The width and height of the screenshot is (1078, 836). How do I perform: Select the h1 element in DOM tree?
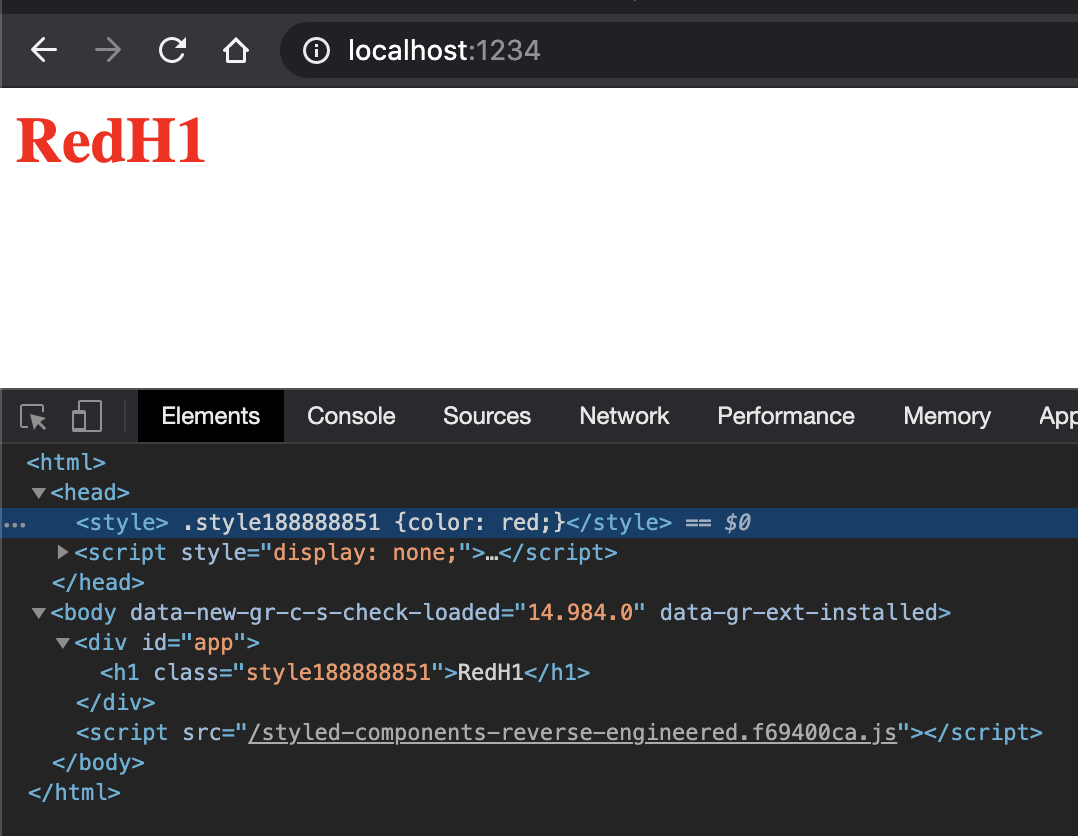[x=344, y=673]
